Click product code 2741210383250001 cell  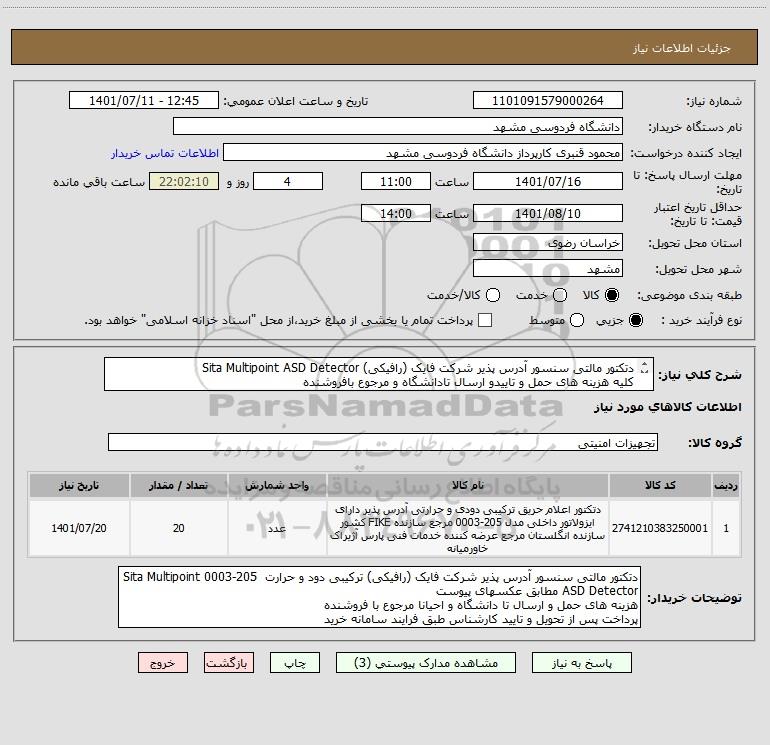pos(660,528)
